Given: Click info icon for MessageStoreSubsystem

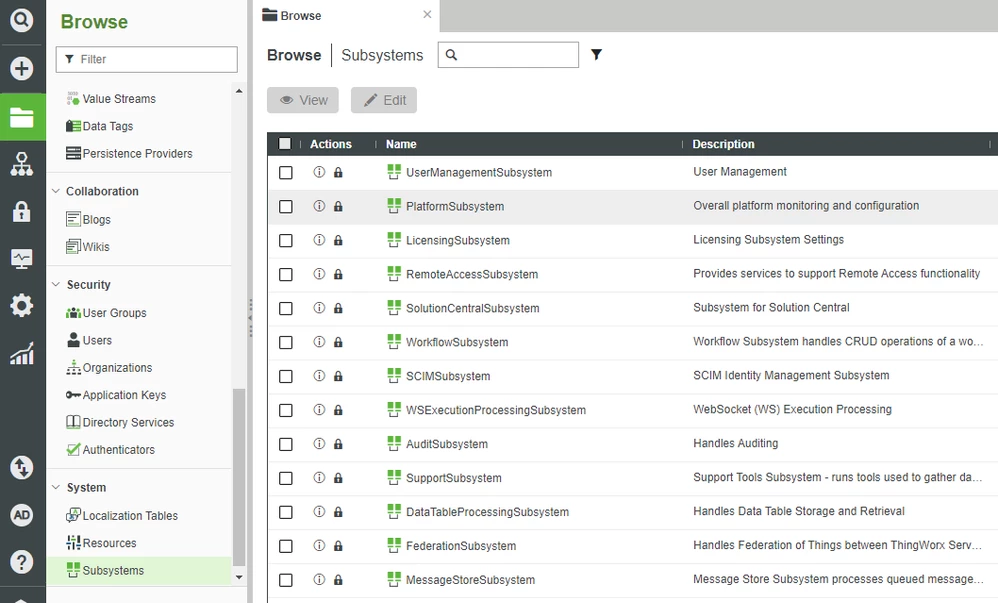Looking at the screenshot, I should point(319,579).
